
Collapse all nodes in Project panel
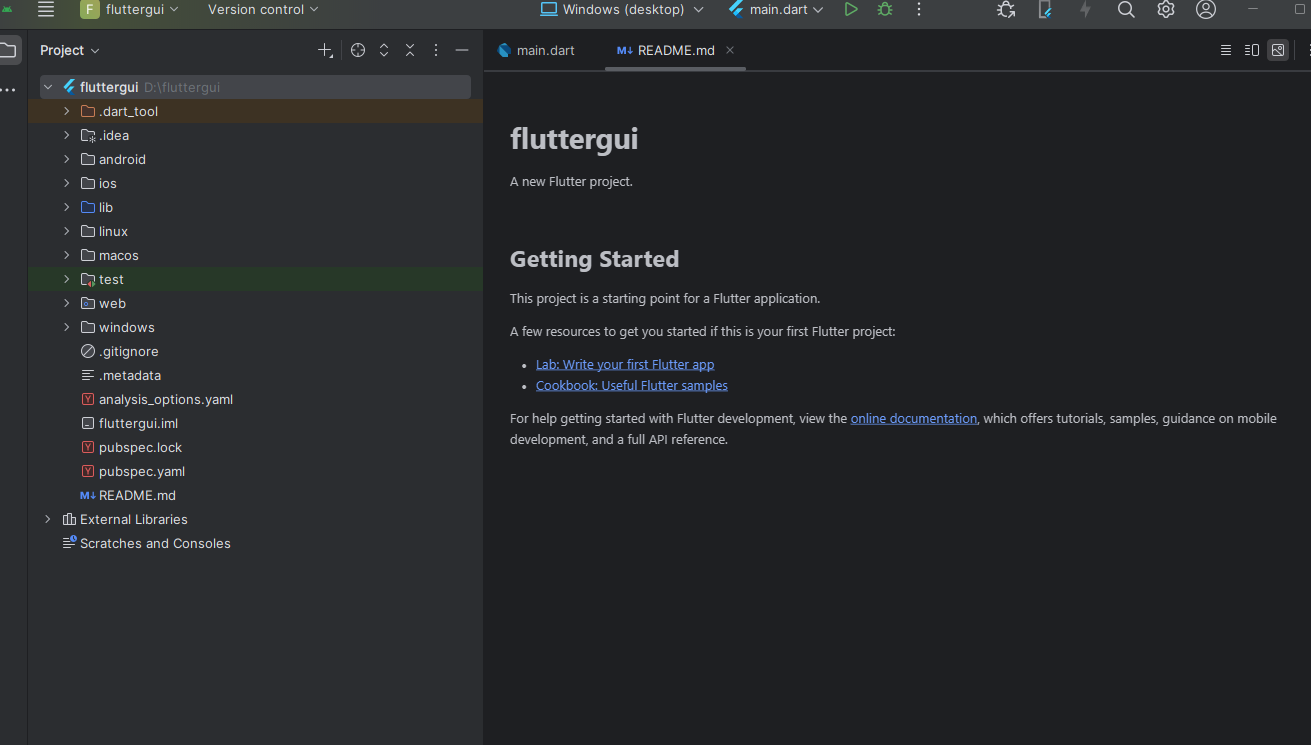point(410,50)
